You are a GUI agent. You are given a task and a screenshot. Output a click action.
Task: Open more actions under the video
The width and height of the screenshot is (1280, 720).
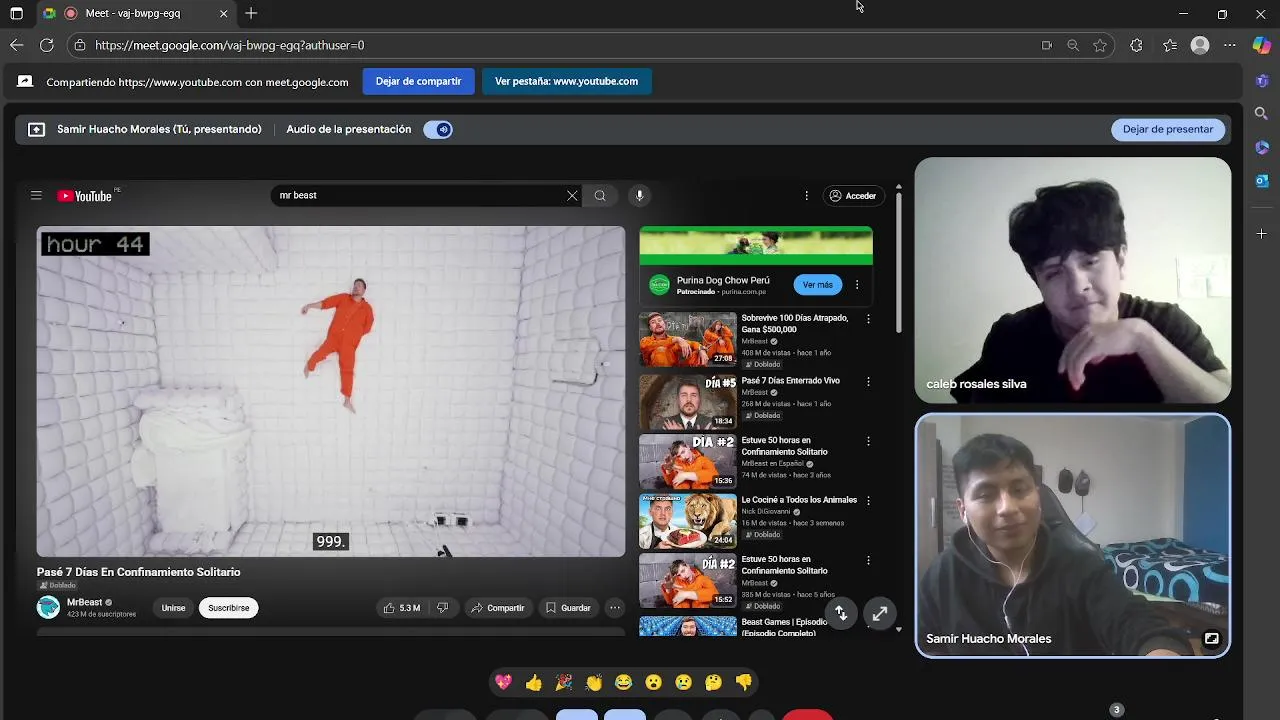coord(615,608)
